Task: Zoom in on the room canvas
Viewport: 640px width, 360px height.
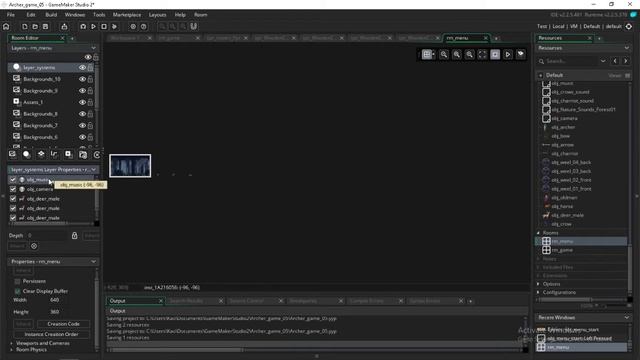Action: click(x=469, y=54)
